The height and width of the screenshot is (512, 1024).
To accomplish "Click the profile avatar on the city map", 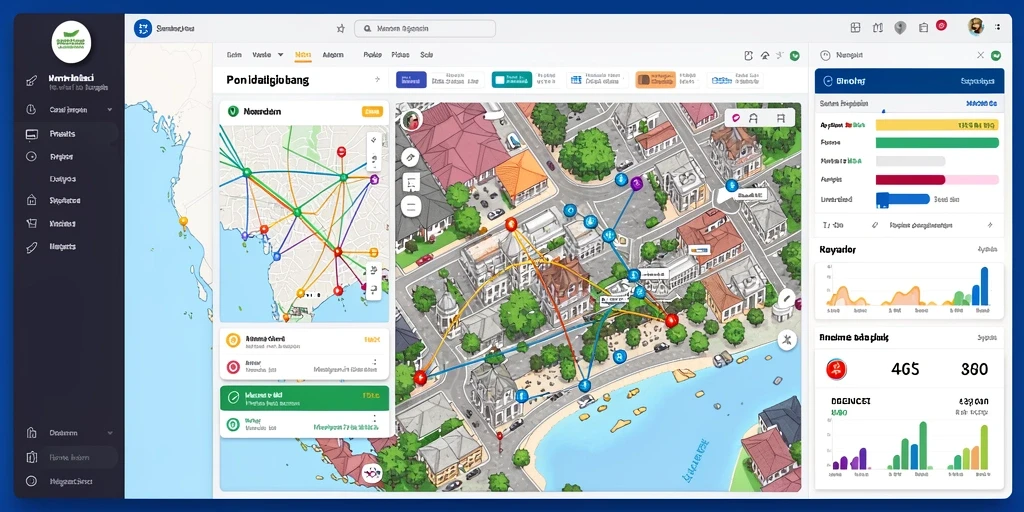I will point(411,120).
